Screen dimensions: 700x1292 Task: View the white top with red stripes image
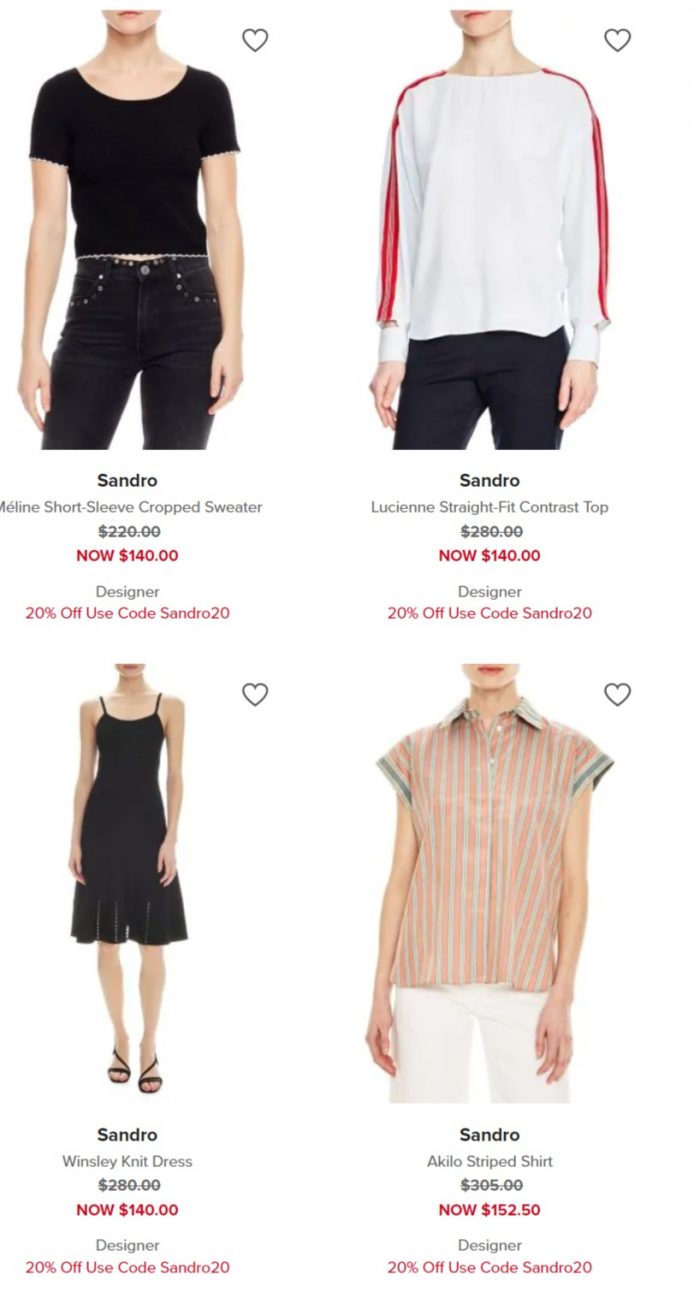(490, 229)
